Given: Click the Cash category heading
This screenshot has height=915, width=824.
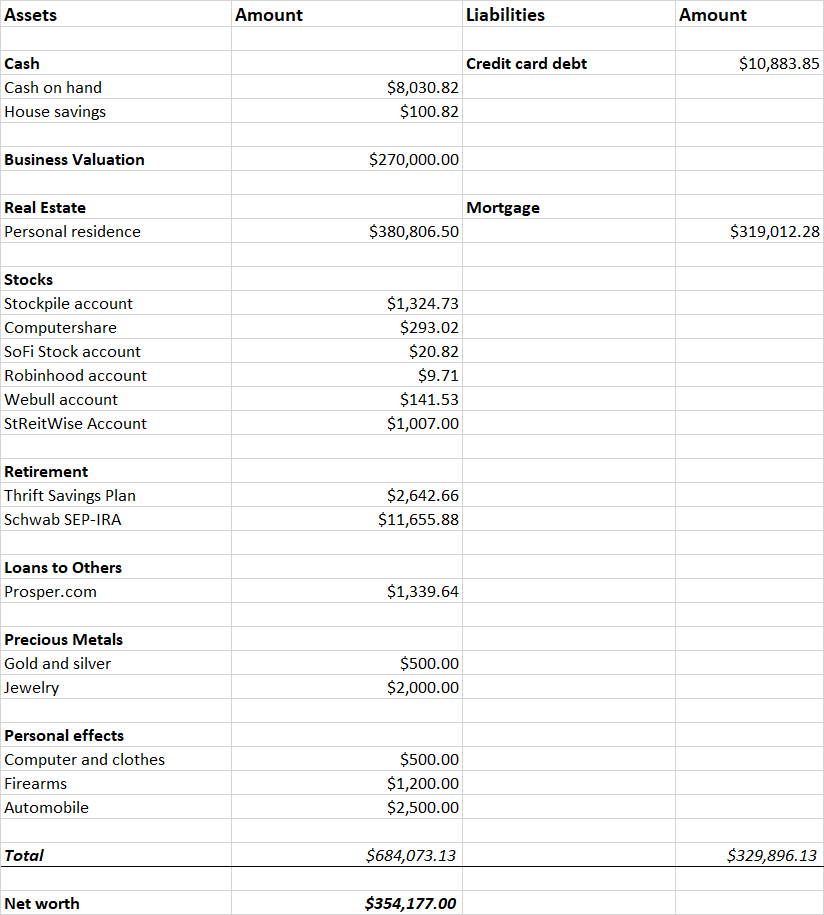Looking at the screenshot, I should 22,63.
